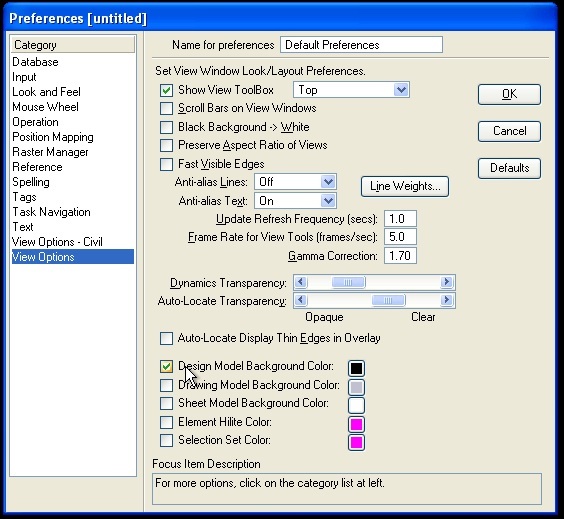This screenshot has height=519, width=564.
Task: Open the Design Model Background color swatch
Action: click(356, 368)
